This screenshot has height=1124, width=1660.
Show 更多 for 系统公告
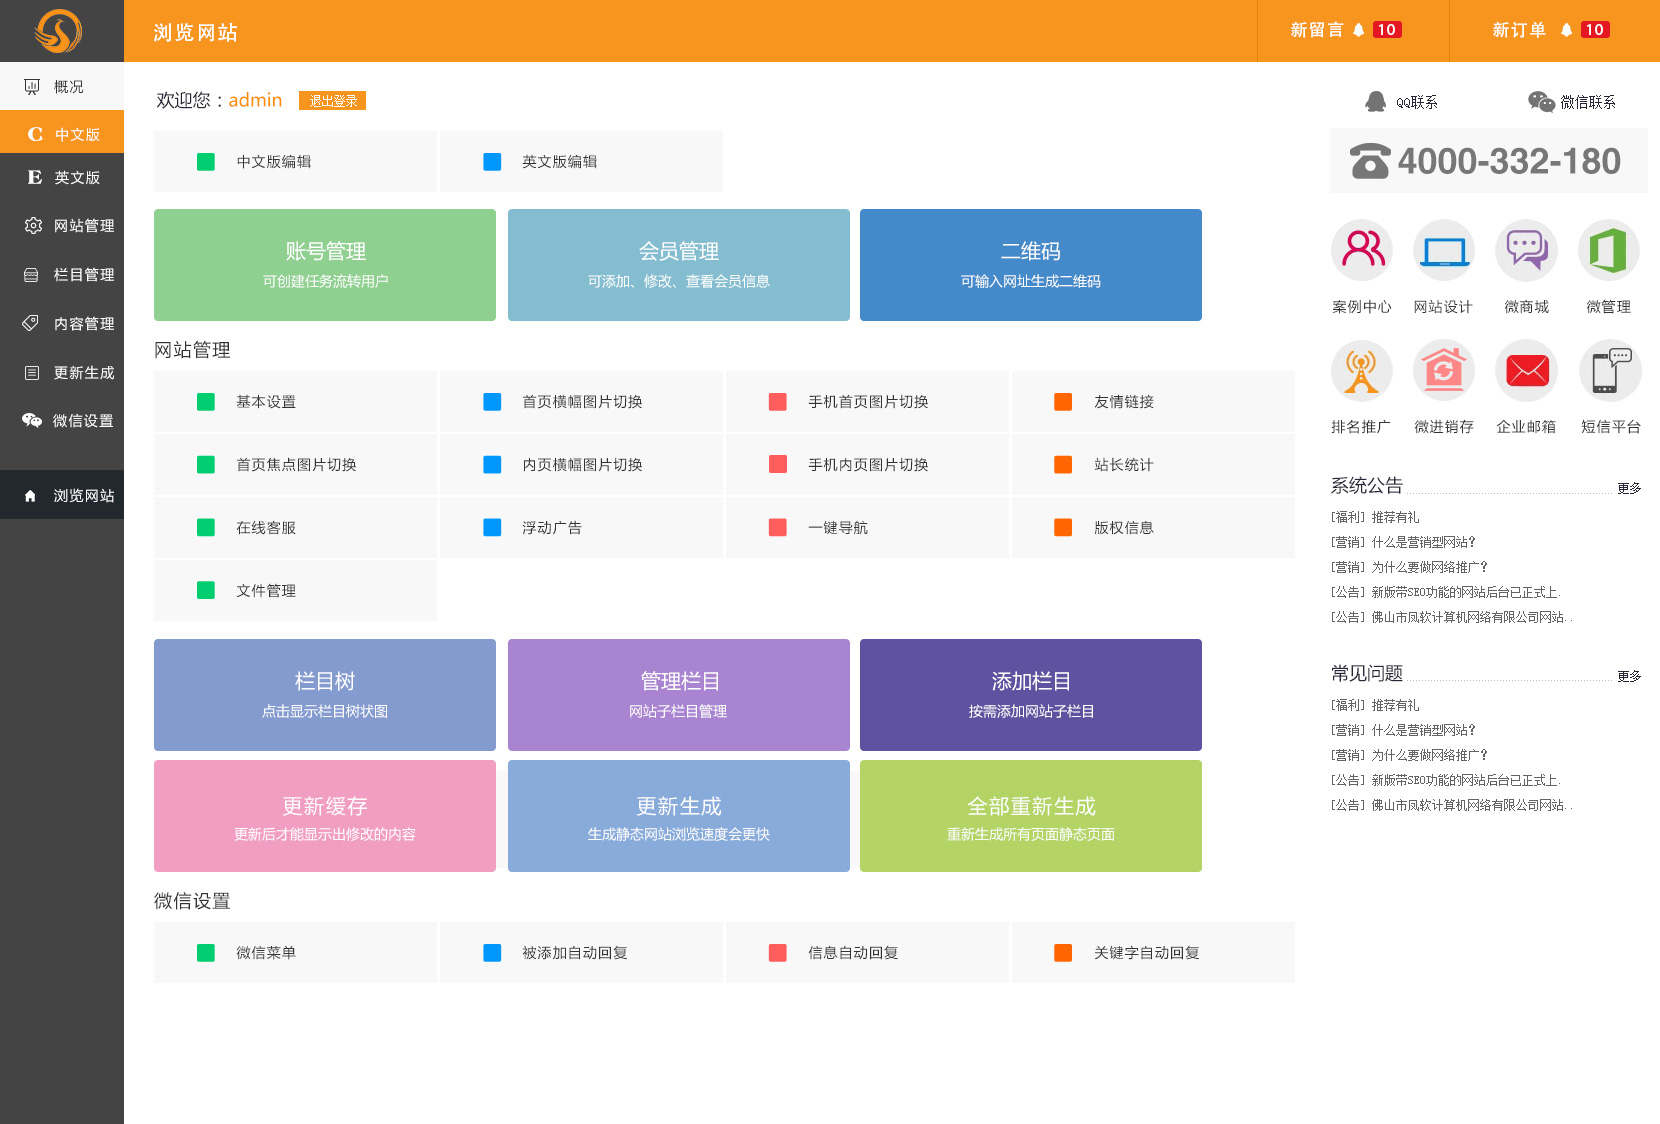pos(1629,488)
